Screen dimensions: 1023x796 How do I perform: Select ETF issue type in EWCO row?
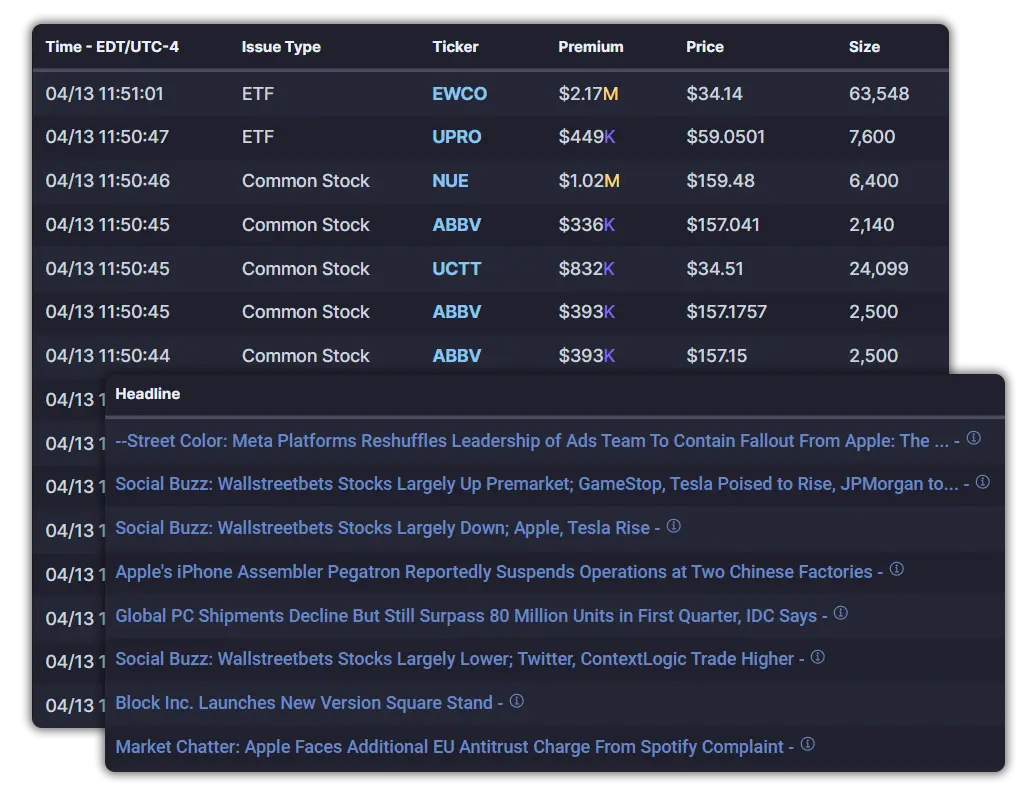coord(258,94)
